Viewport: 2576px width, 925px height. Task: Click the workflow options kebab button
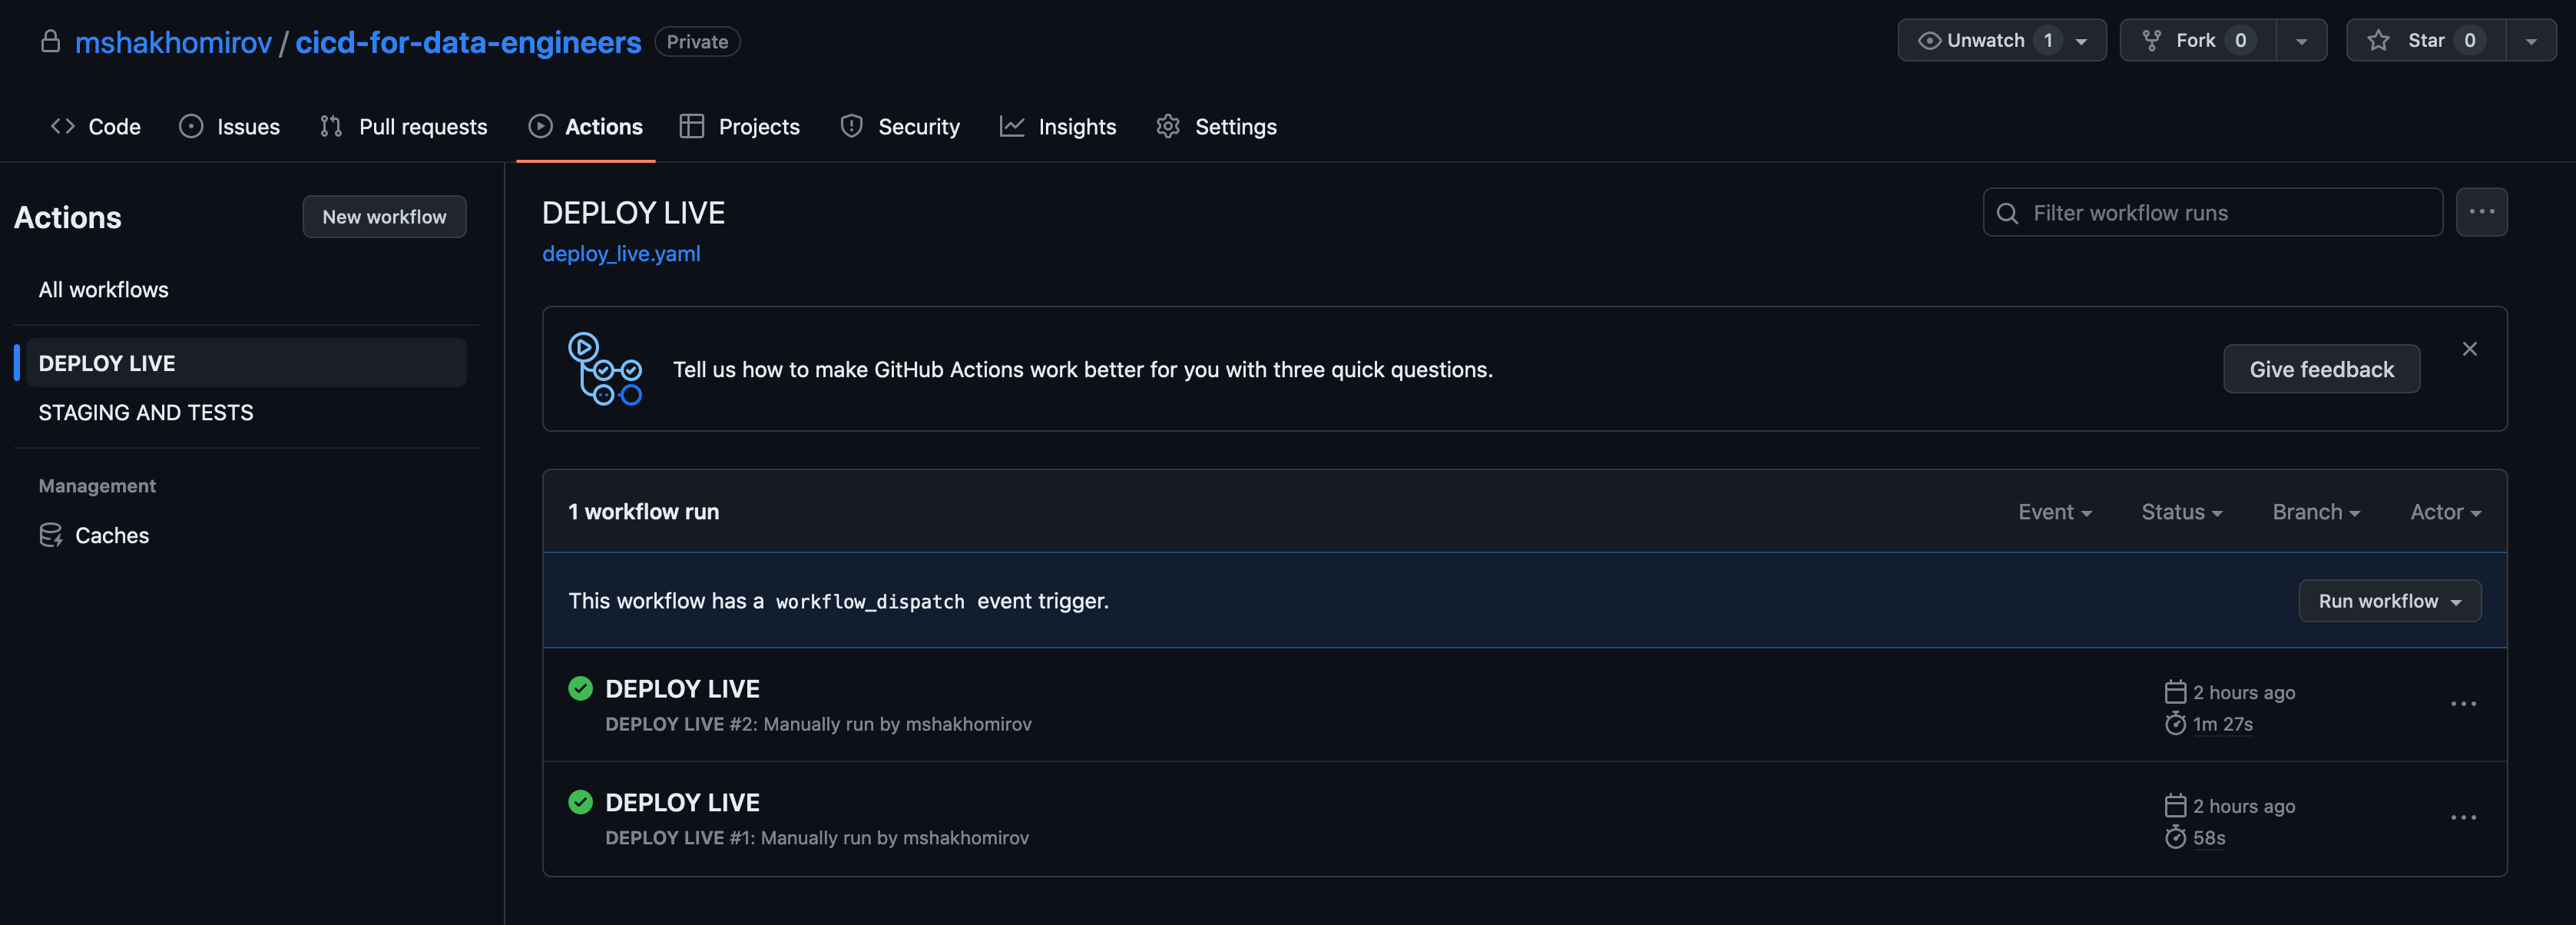pos(2481,212)
